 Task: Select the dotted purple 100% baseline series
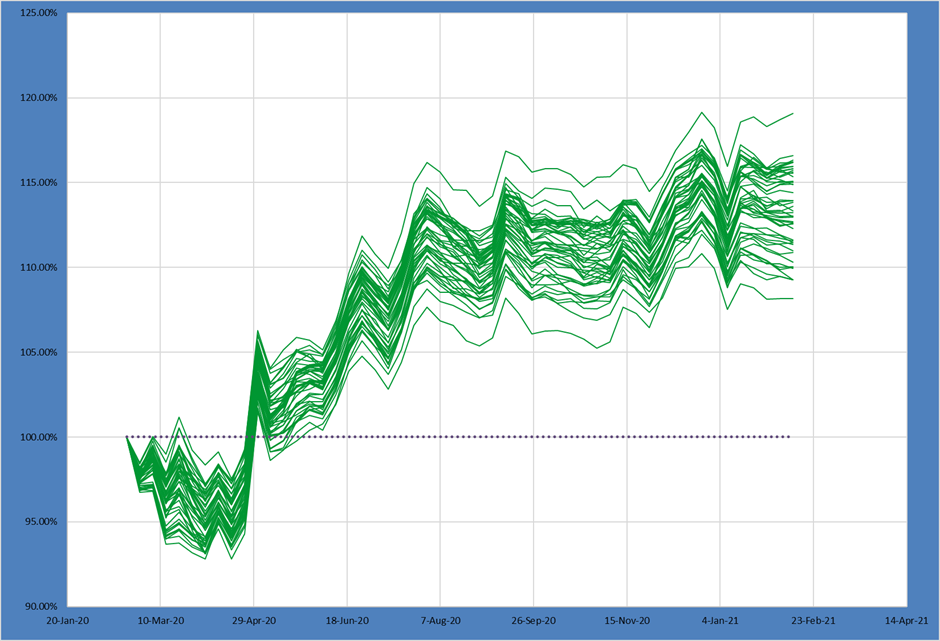click(458, 437)
